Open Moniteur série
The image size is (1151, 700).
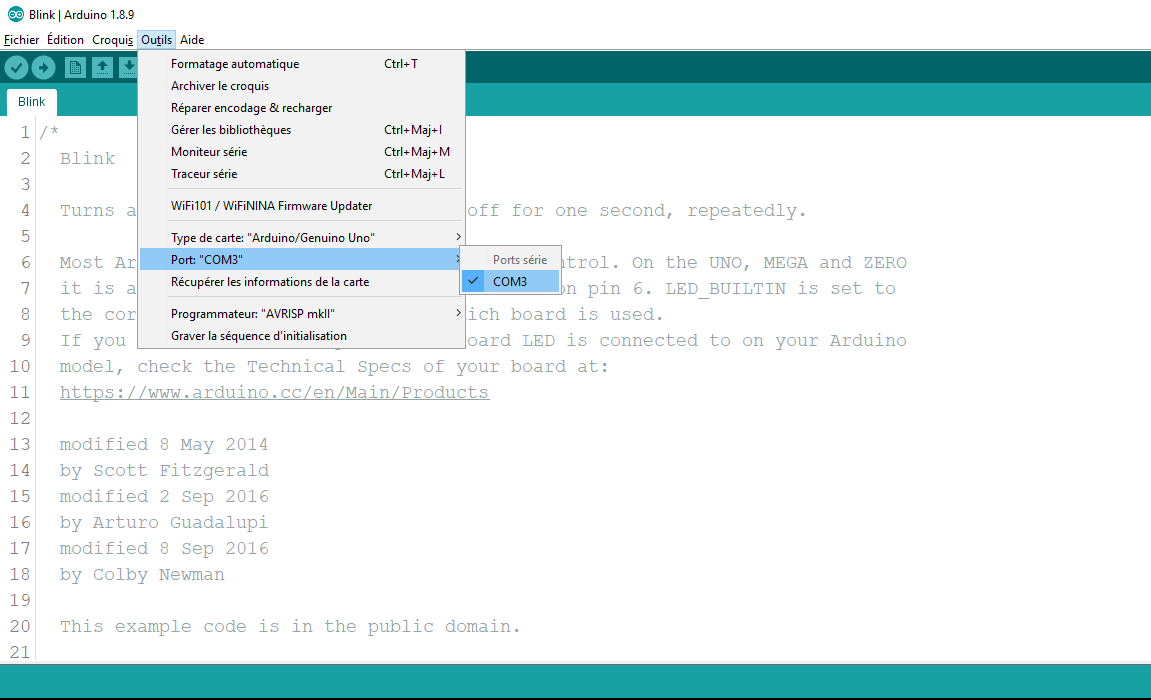[302, 152]
